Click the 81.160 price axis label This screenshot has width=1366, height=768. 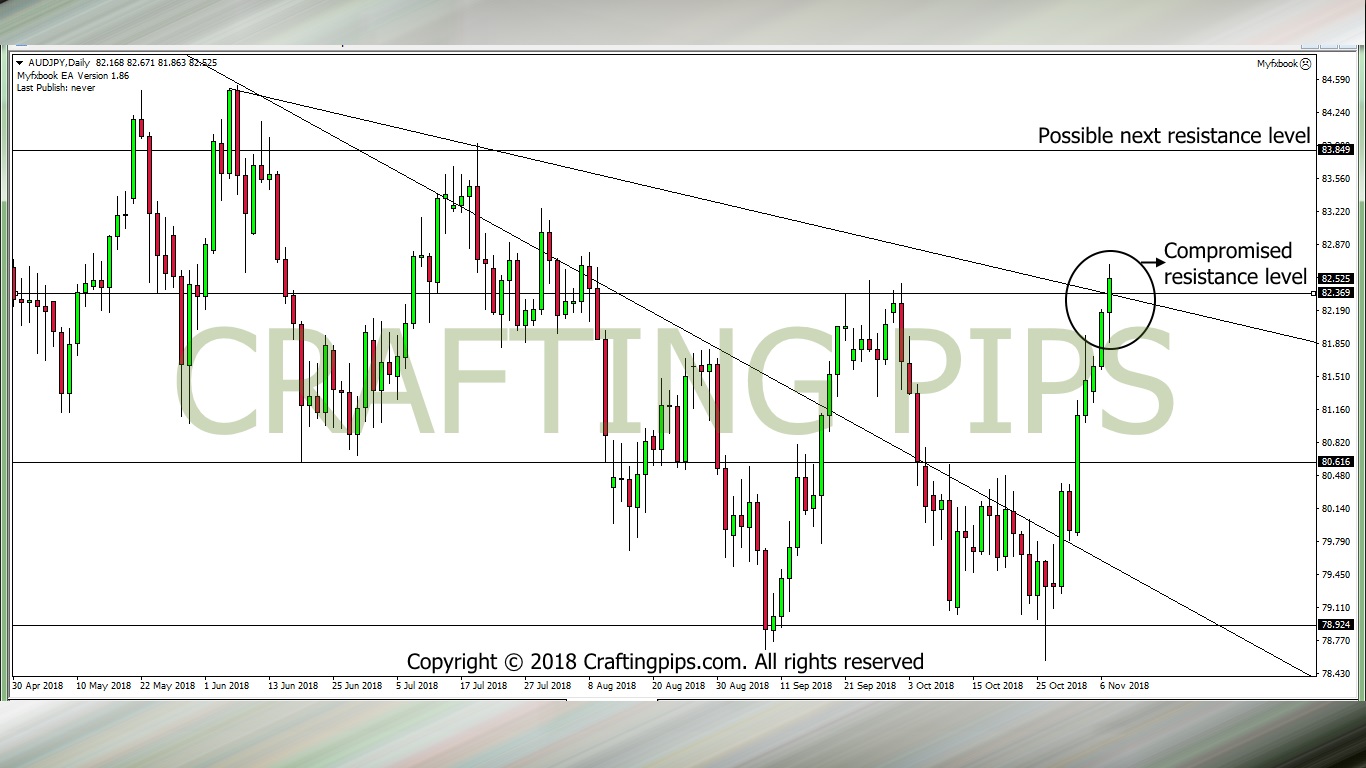(x=1336, y=410)
